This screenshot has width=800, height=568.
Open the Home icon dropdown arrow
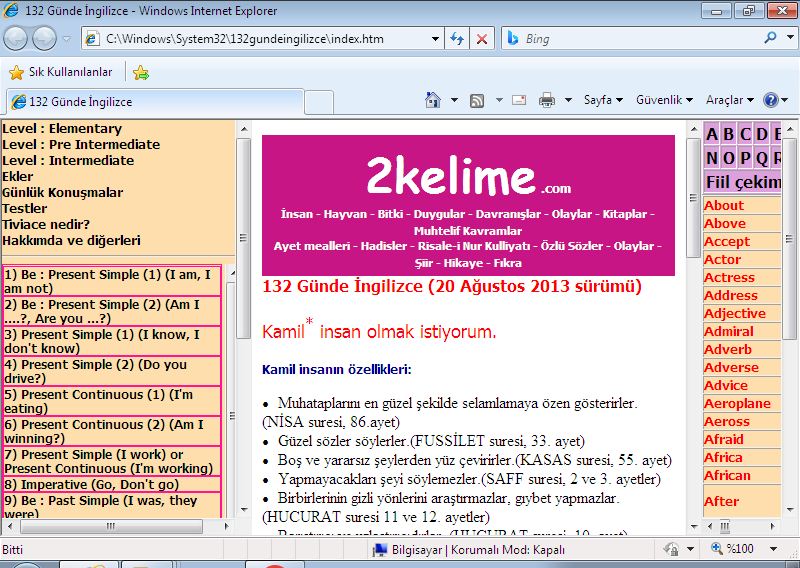tap(454, 100)
